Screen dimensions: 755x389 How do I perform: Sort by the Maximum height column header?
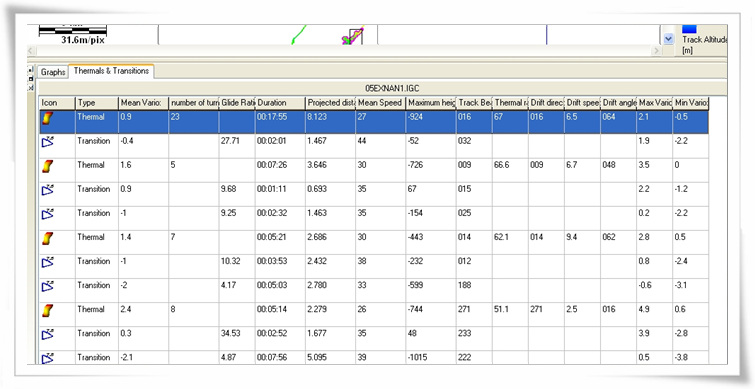pyautogui.click(x=431, y=103)
